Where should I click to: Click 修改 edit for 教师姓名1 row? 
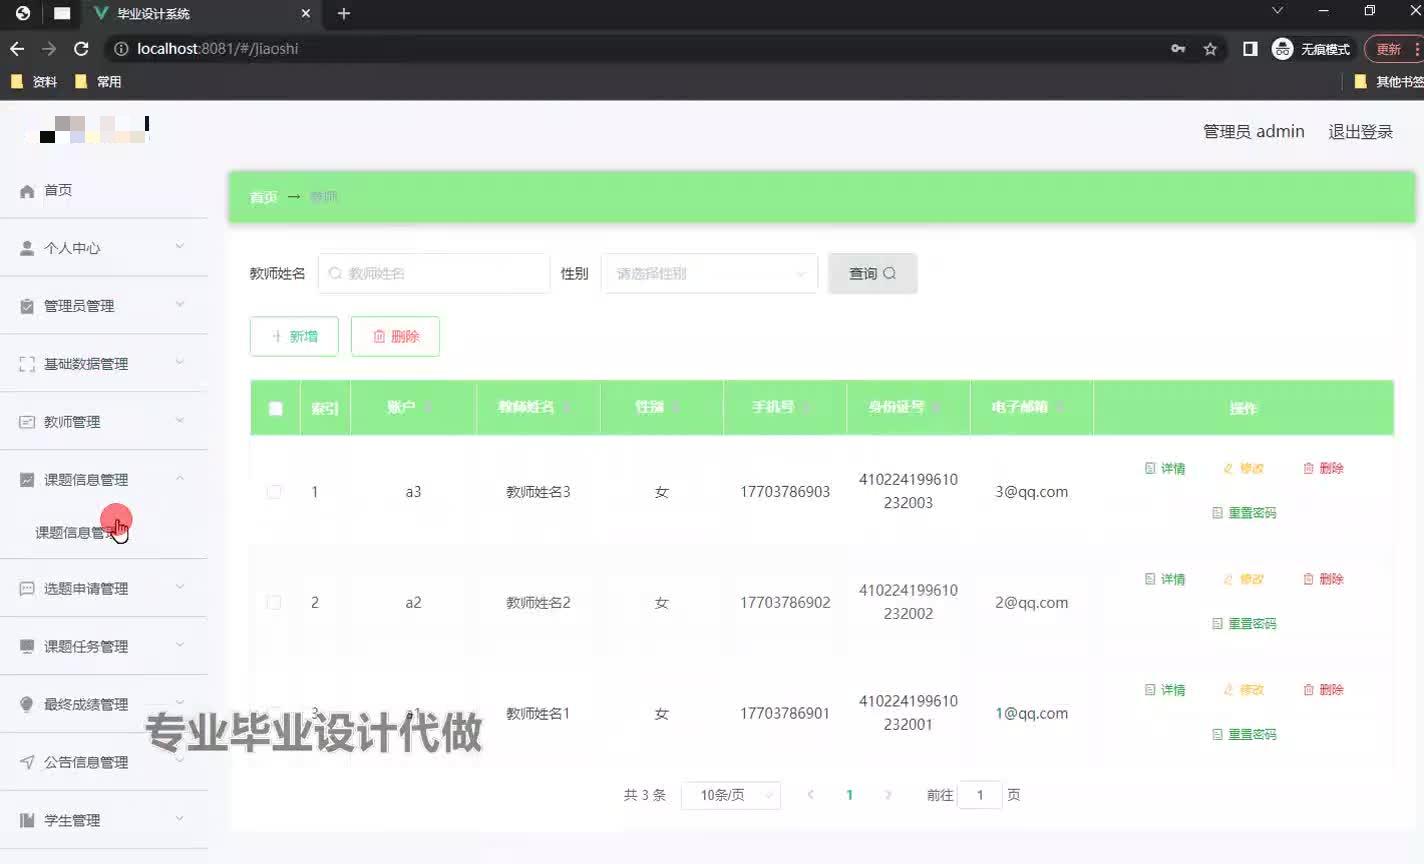point(1244,690)
